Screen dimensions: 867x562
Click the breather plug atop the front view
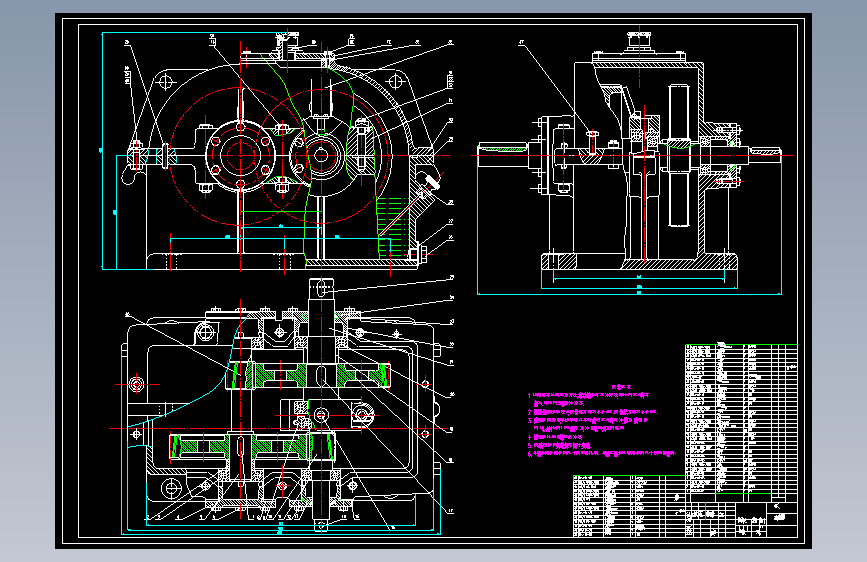pos(287,42)
